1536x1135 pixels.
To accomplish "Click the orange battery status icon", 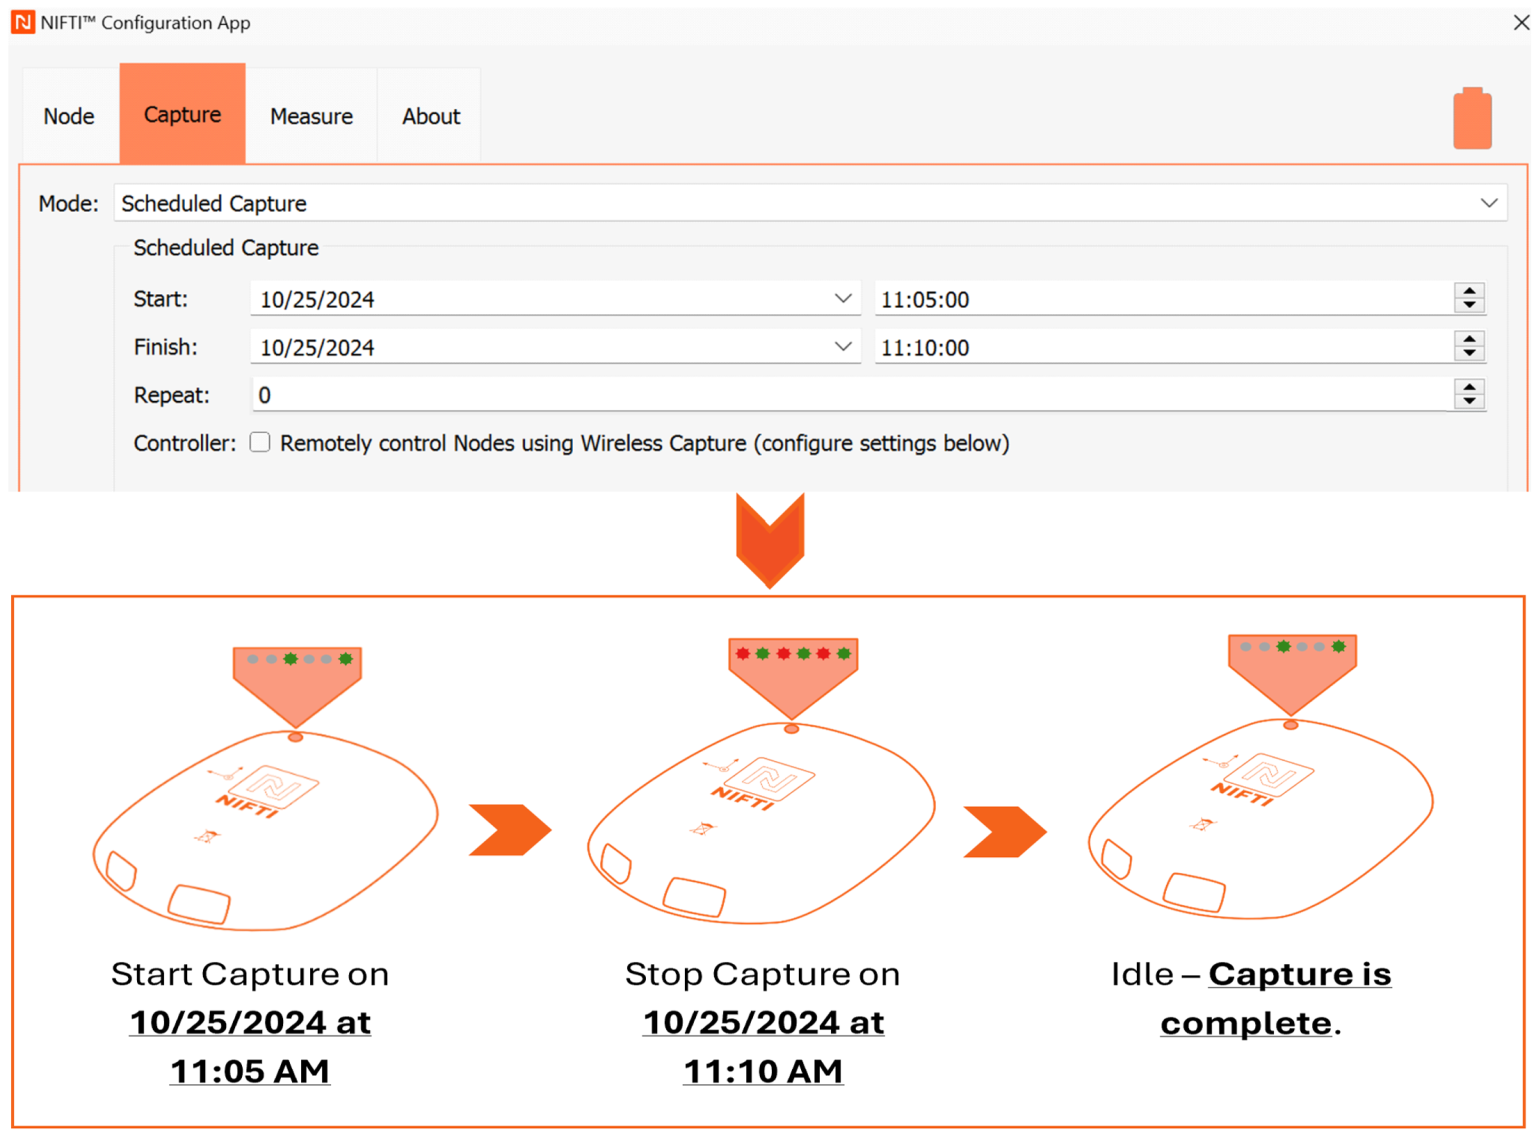I will click(1472, 119).
